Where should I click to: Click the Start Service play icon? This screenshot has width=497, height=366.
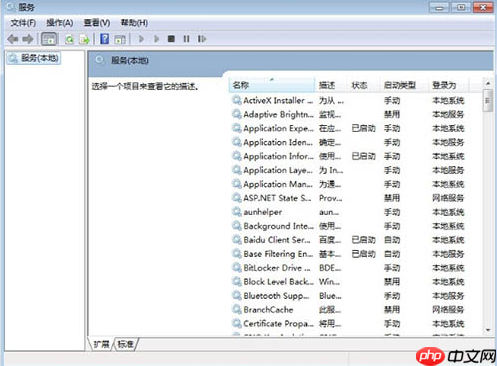141,39
